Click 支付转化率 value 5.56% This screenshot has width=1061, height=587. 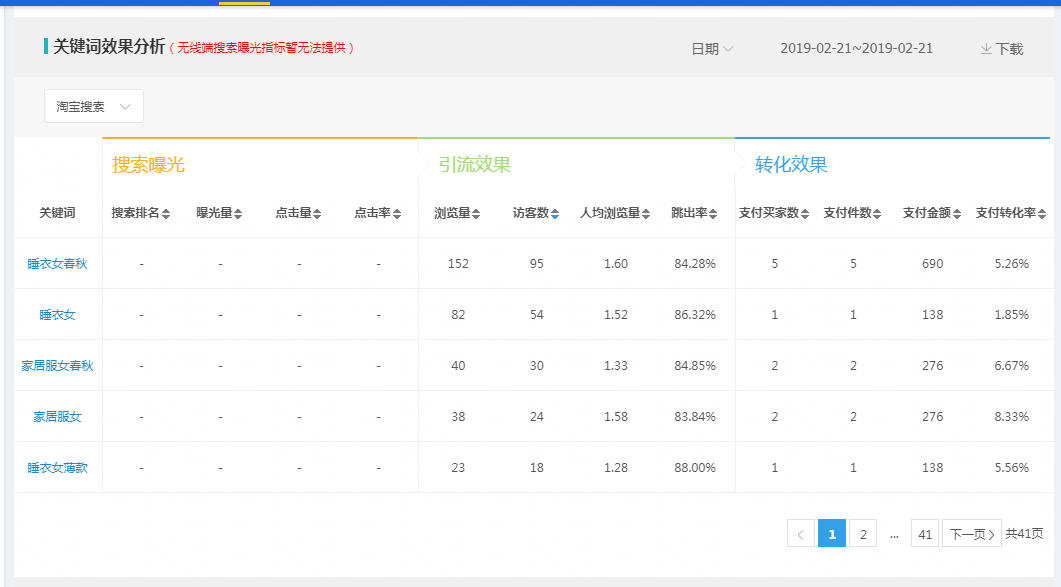pos(1012,467)
